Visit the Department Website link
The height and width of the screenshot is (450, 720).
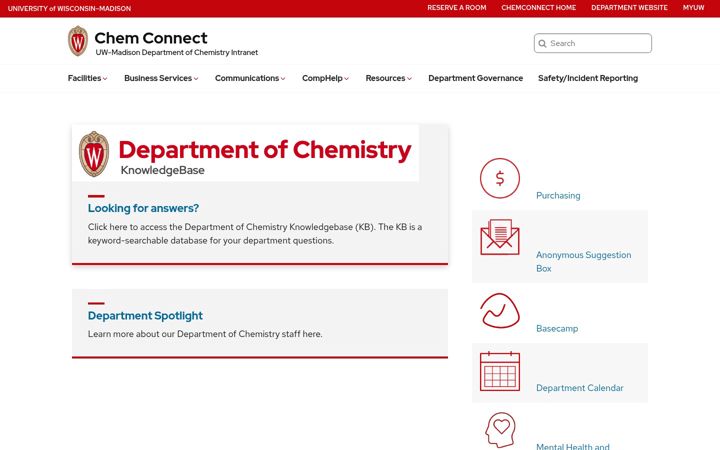629,8
